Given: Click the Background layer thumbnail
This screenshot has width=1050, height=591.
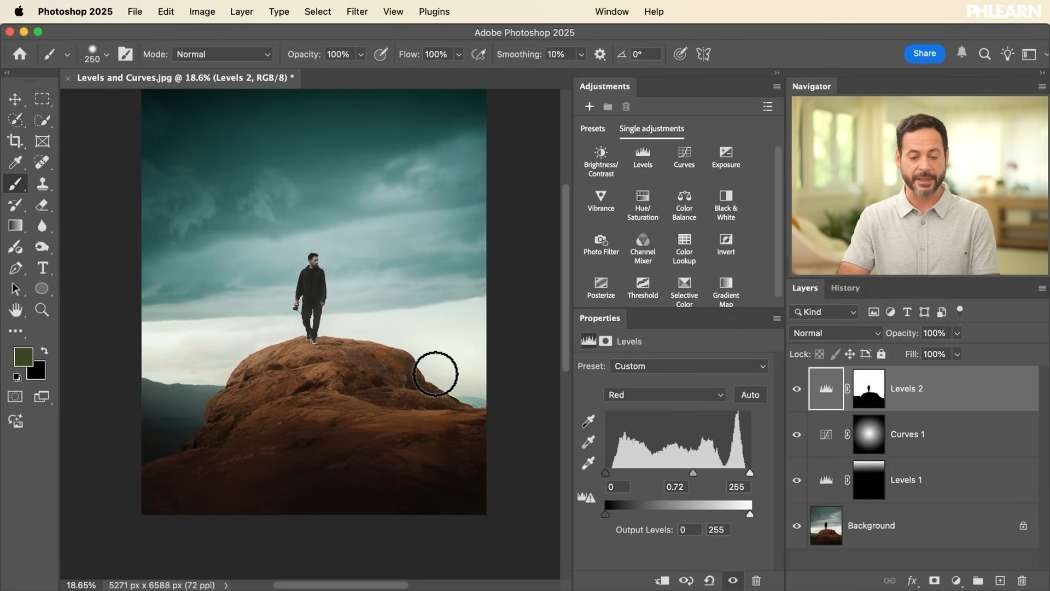Looking at the screenshot, I should (826, 525).
